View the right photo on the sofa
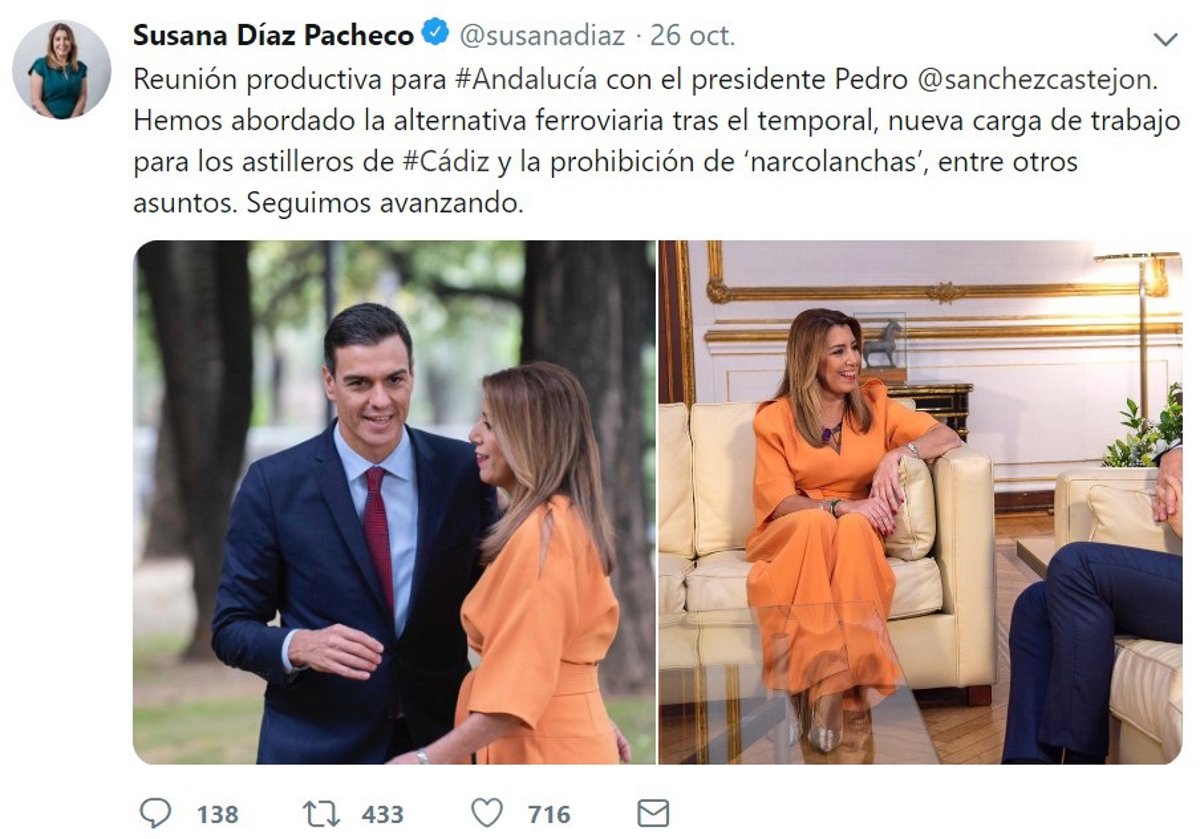The width and height of the screenshot is (1200, 839). tap(920, 502)
